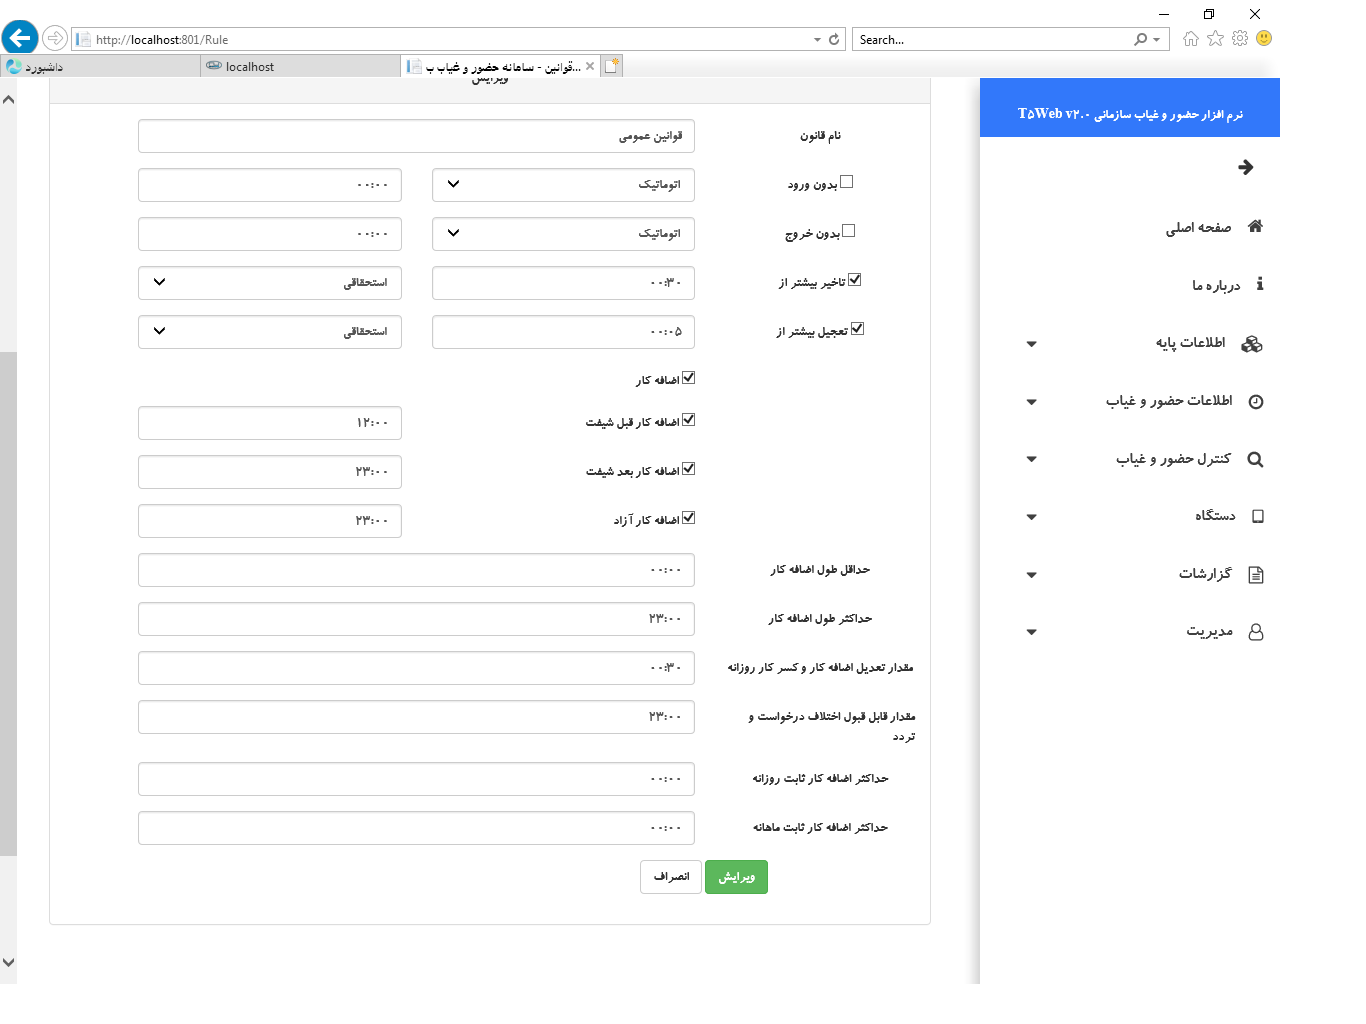Open the browser tools gear icon

pyautogui.click(x=1240, y=38)
